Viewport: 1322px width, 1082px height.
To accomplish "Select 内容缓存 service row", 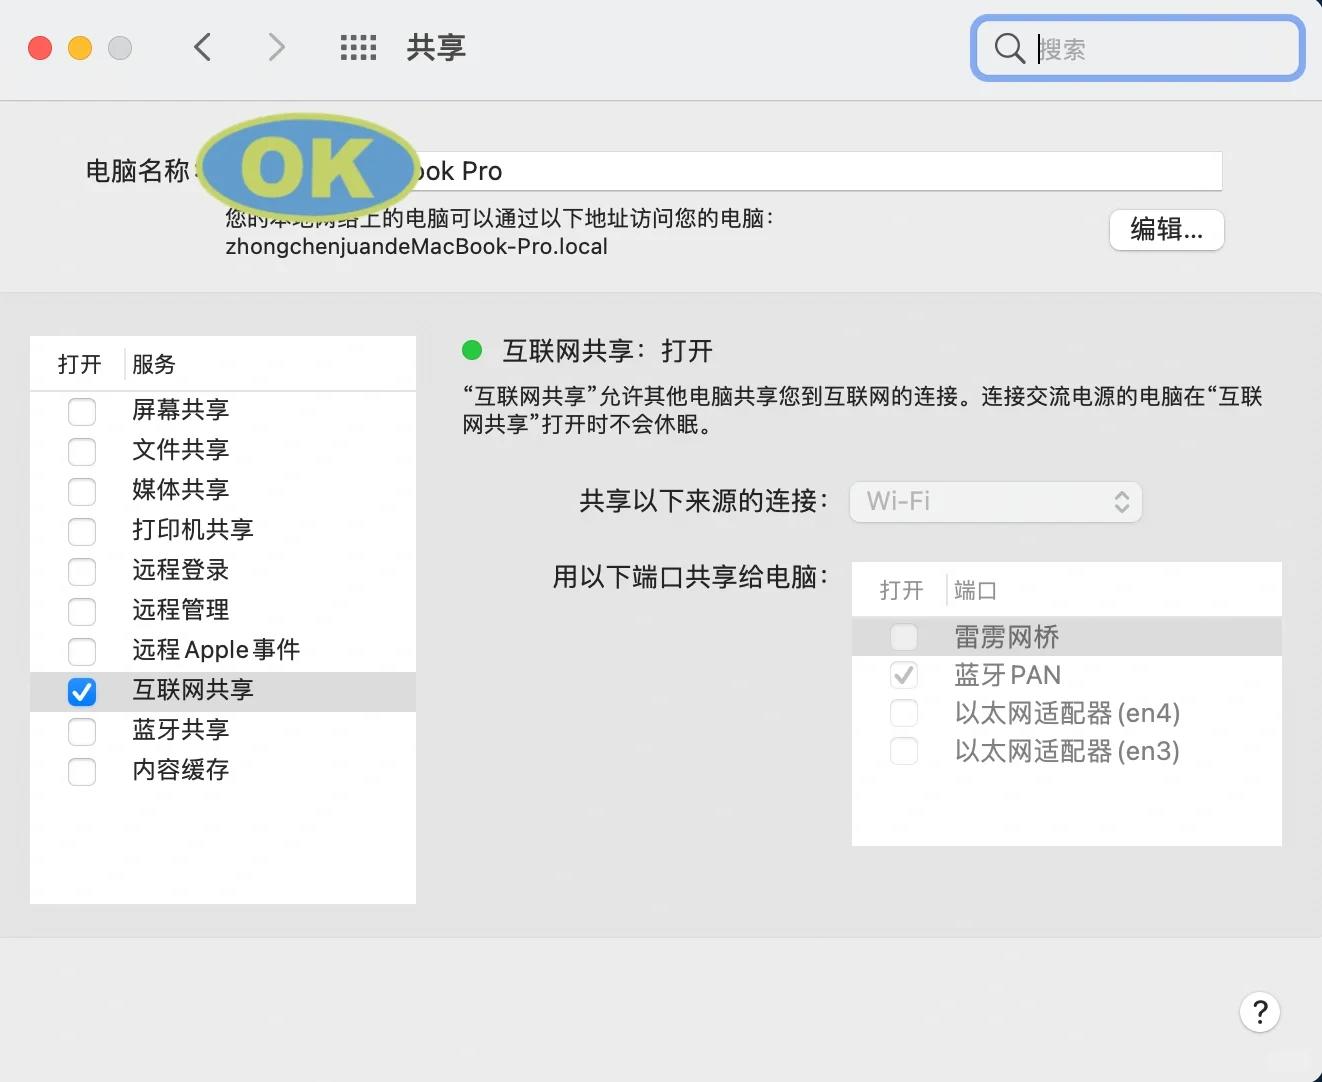I will click(x=223, y=771).
